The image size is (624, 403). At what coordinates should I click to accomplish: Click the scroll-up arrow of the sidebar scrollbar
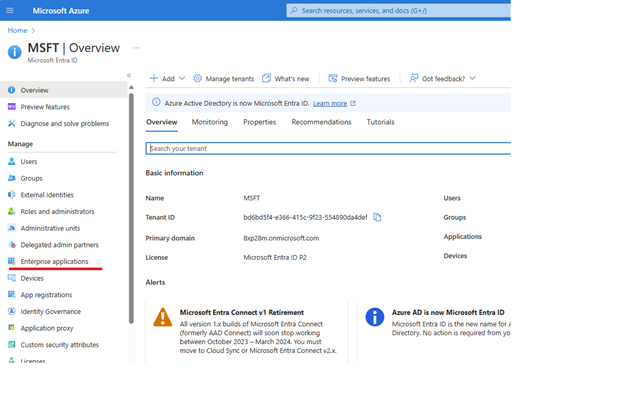(131, 87)
